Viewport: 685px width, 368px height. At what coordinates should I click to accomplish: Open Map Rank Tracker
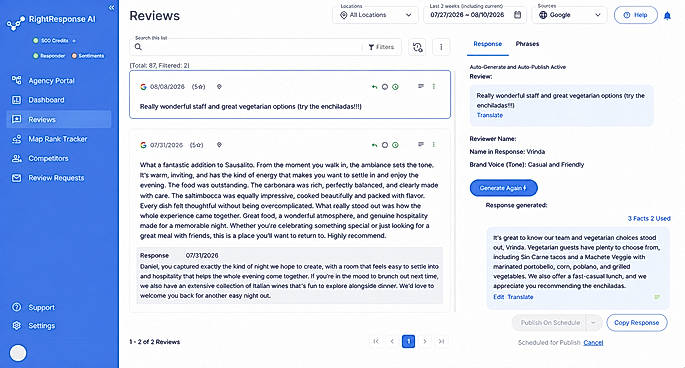point(58,139)
